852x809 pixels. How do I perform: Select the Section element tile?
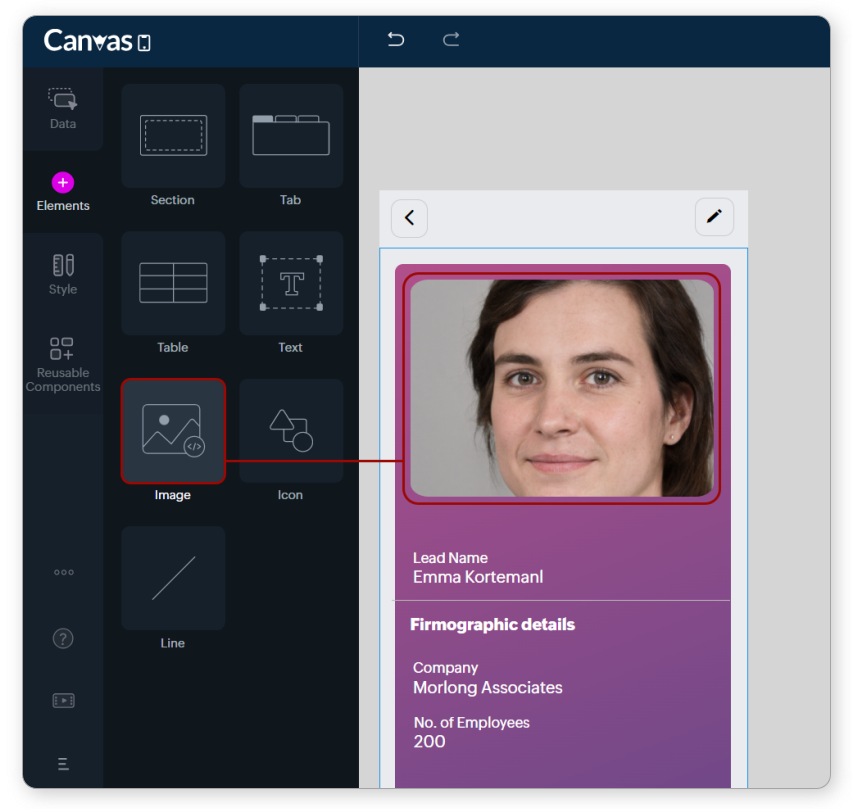coord(173,136)
